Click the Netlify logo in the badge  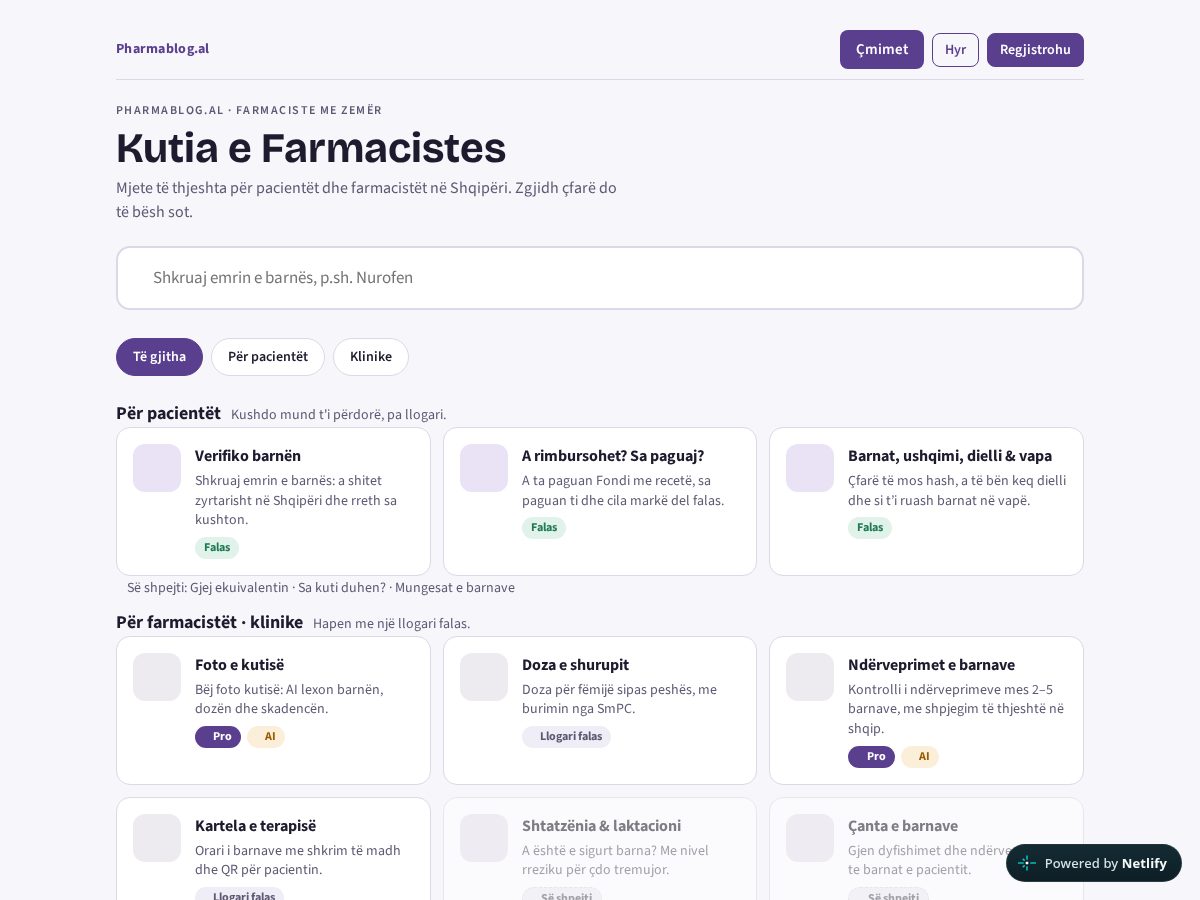coord(1027,863)
